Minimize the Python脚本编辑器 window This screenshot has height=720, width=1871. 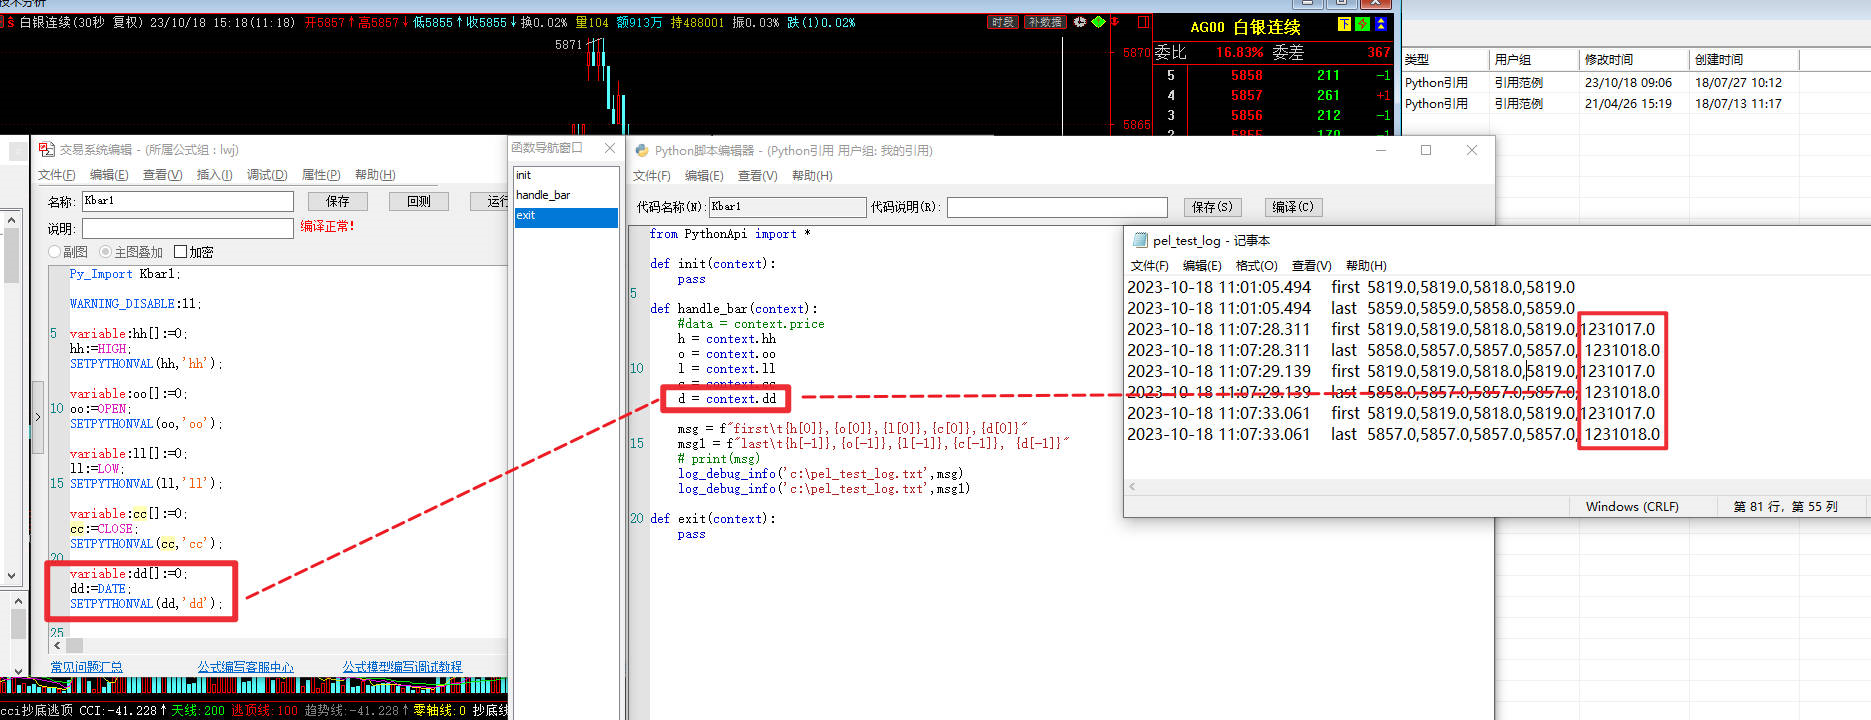click(x=1381, y=150)
